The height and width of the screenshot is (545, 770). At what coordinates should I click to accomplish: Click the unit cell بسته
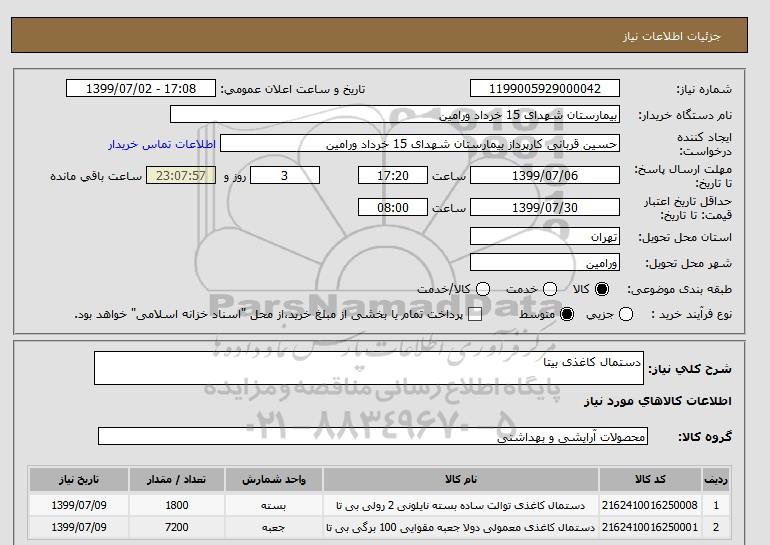pos(274,505)
